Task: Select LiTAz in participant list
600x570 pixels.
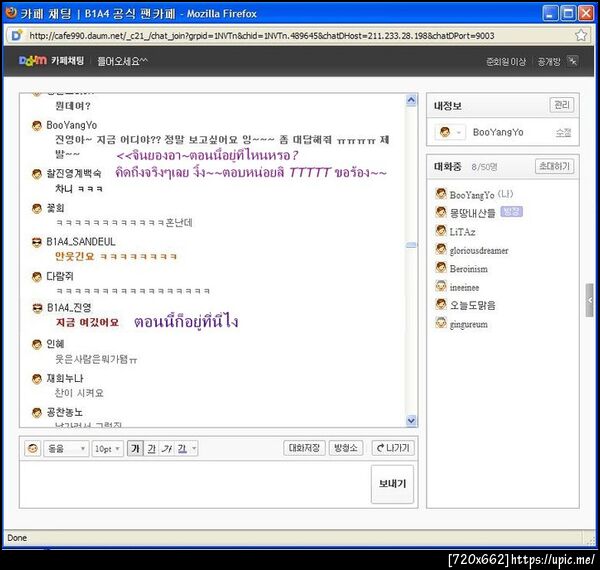Action: click(x=462, y=232)
